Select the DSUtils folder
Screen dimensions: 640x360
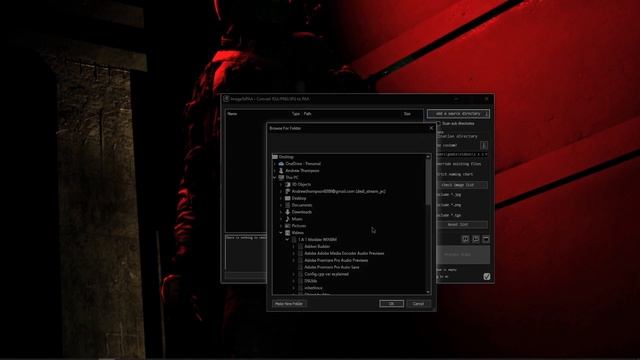311,281
